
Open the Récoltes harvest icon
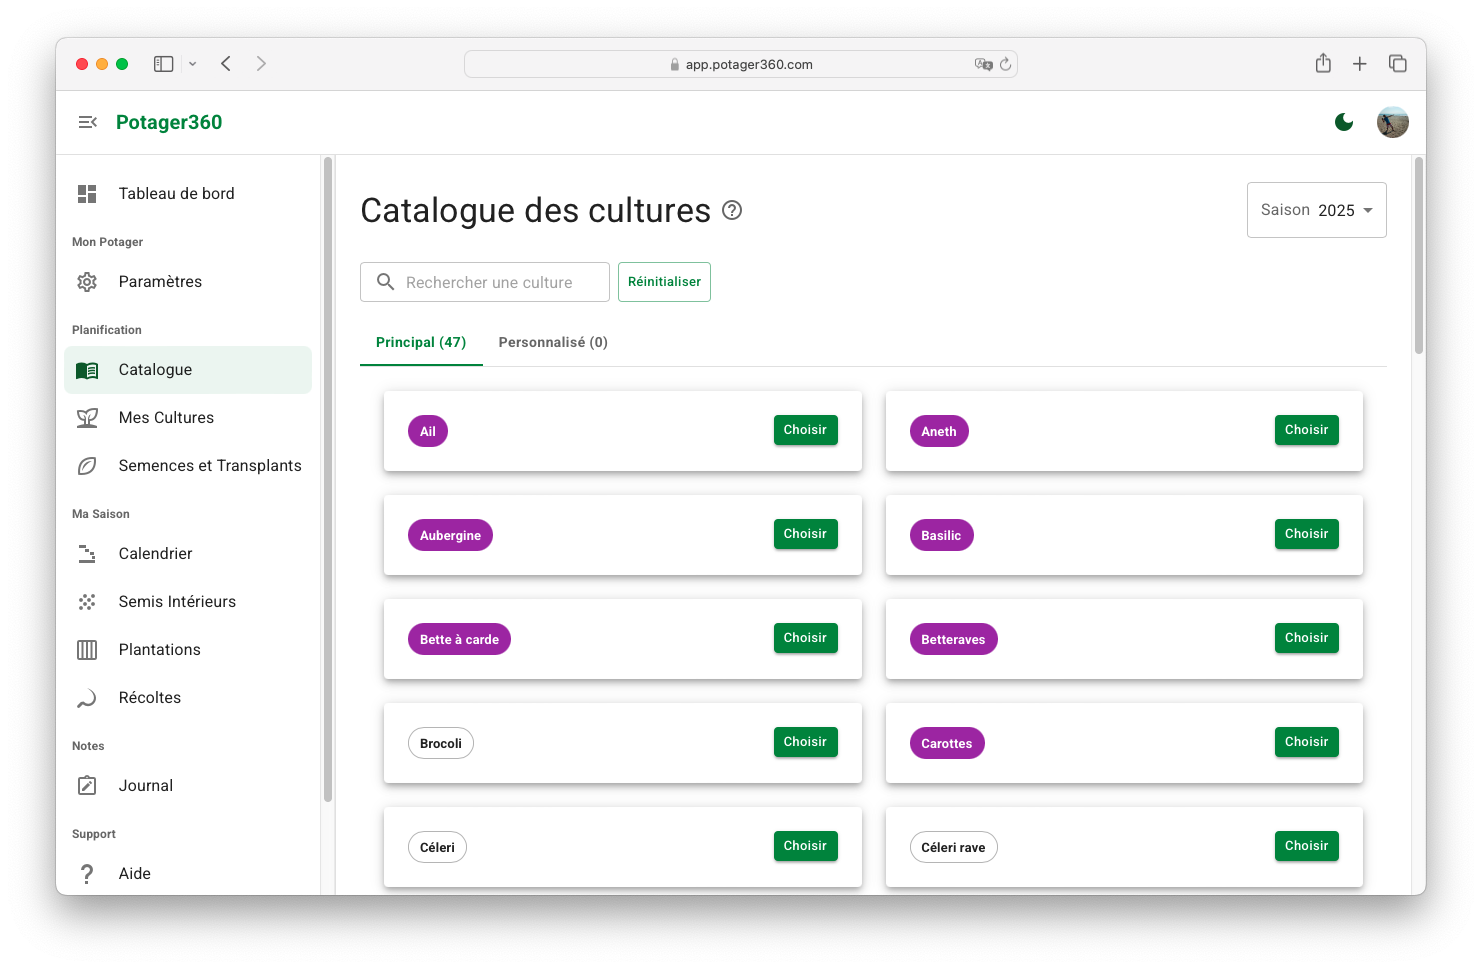pyautogui.click(x=87, y=697)
